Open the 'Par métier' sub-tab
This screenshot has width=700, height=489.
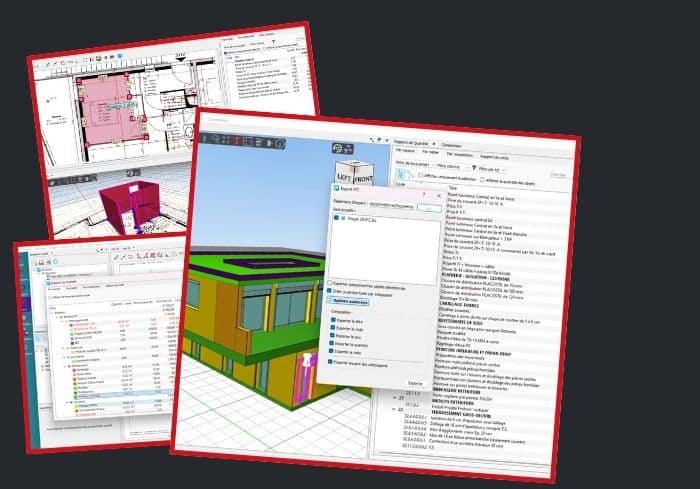click(430, 152)
